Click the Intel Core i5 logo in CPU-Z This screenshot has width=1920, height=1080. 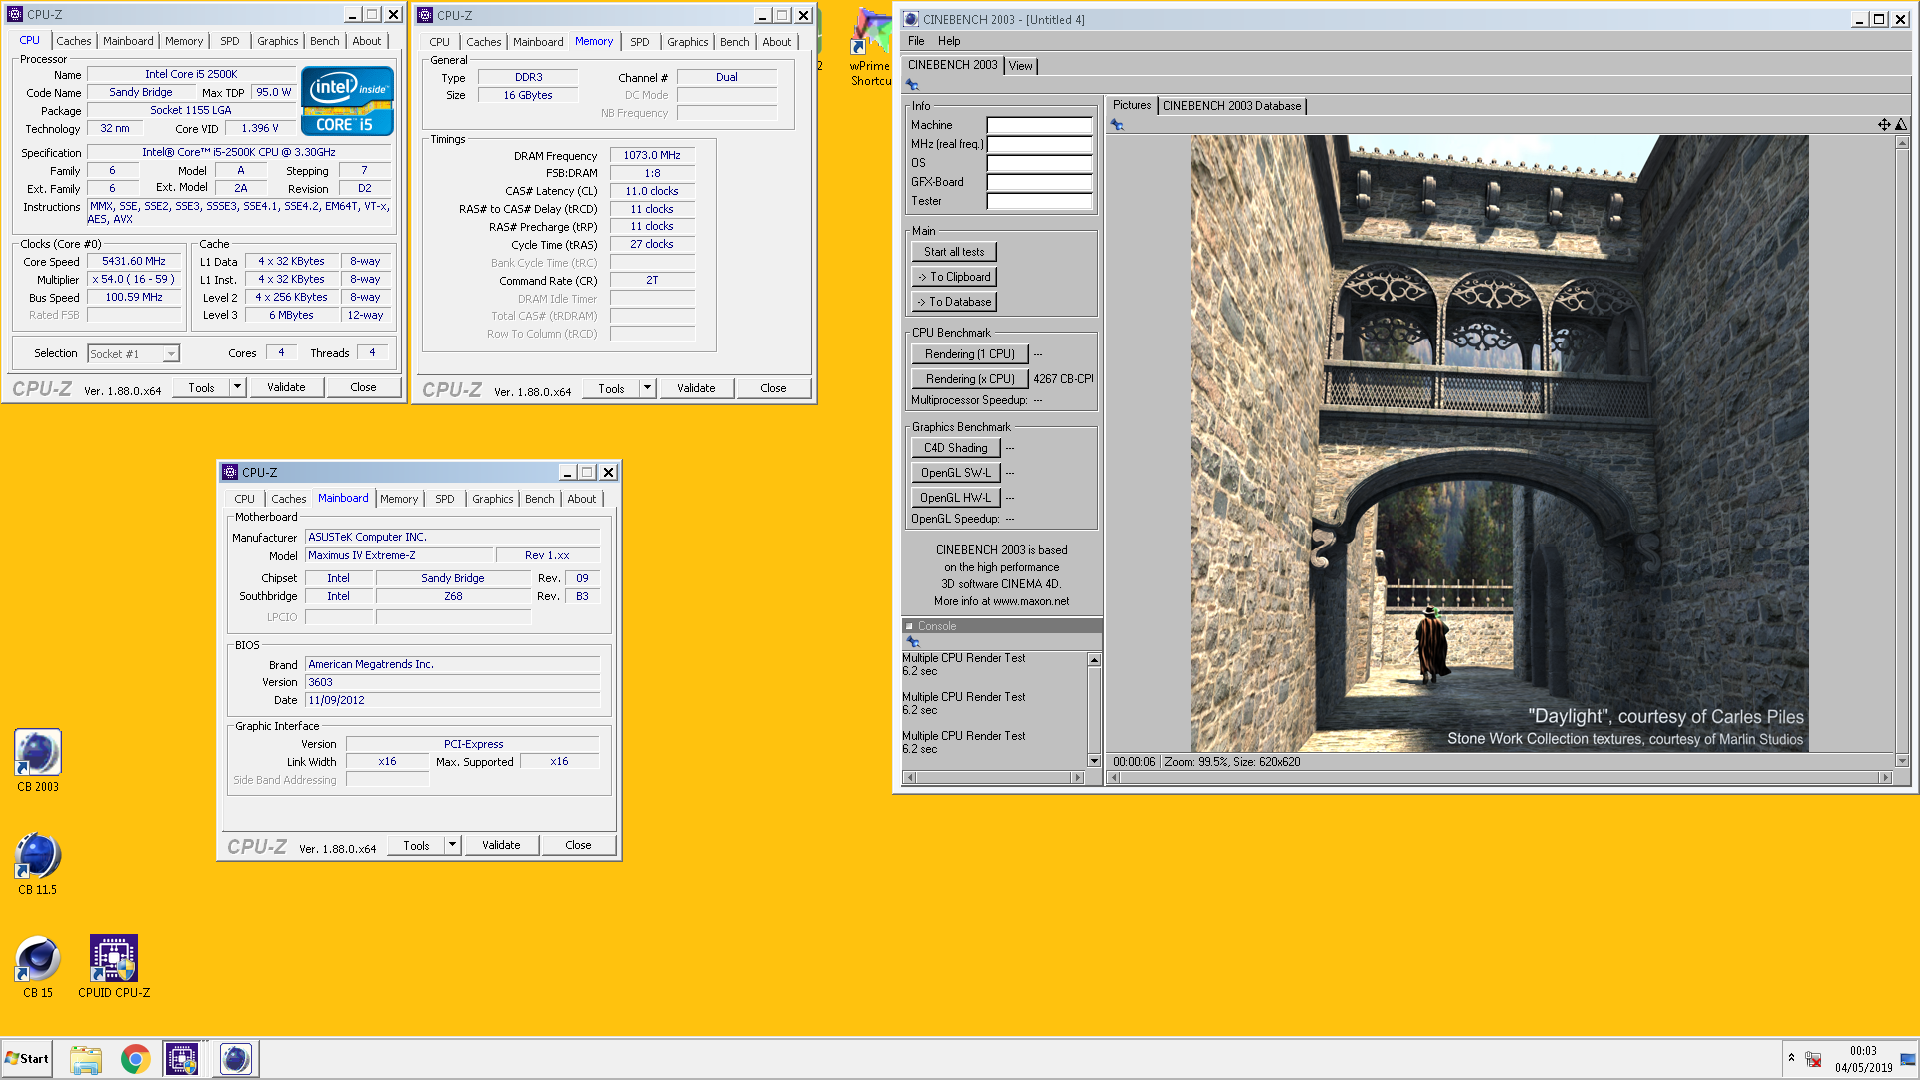[x=347, y=100]
